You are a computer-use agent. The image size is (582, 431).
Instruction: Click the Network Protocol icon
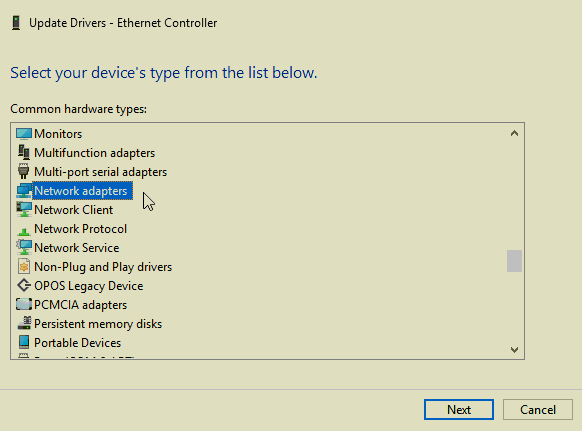click(x=24, y=231)
